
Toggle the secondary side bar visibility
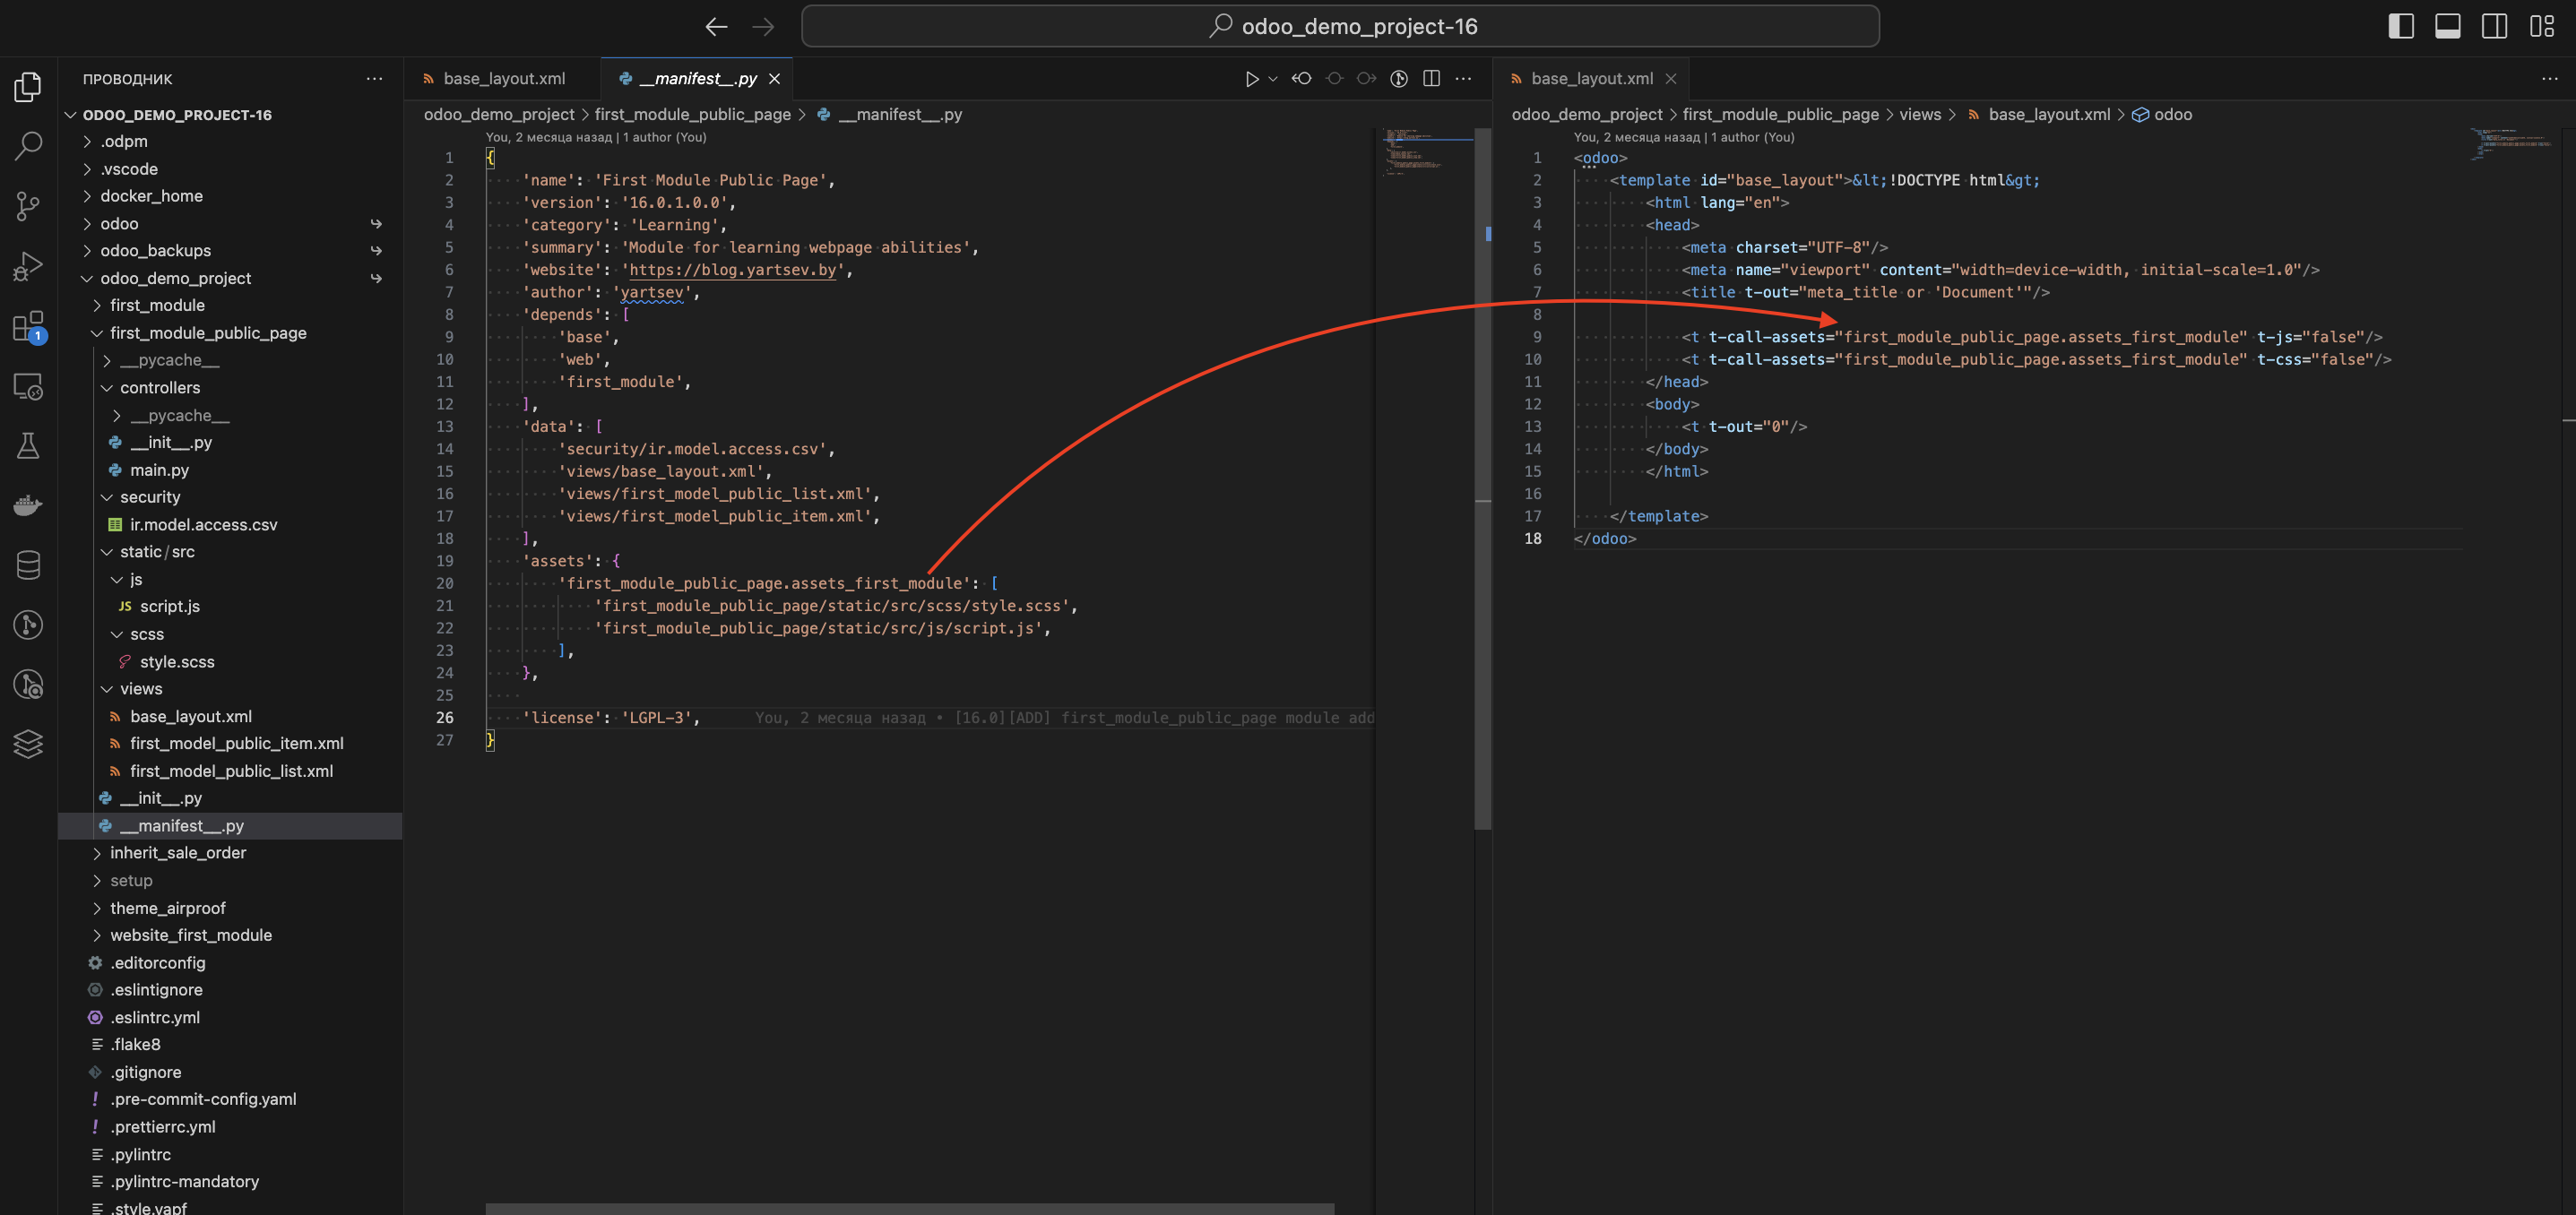2494,27
